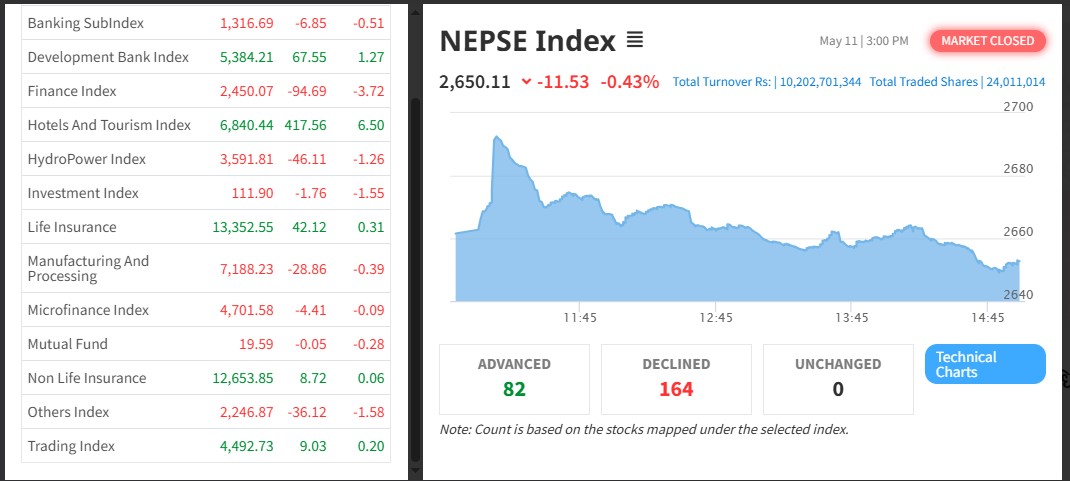Open the Microfinance Index row
The width and height of the screenshot is (1070, 481).
click(x=88, y=310)
